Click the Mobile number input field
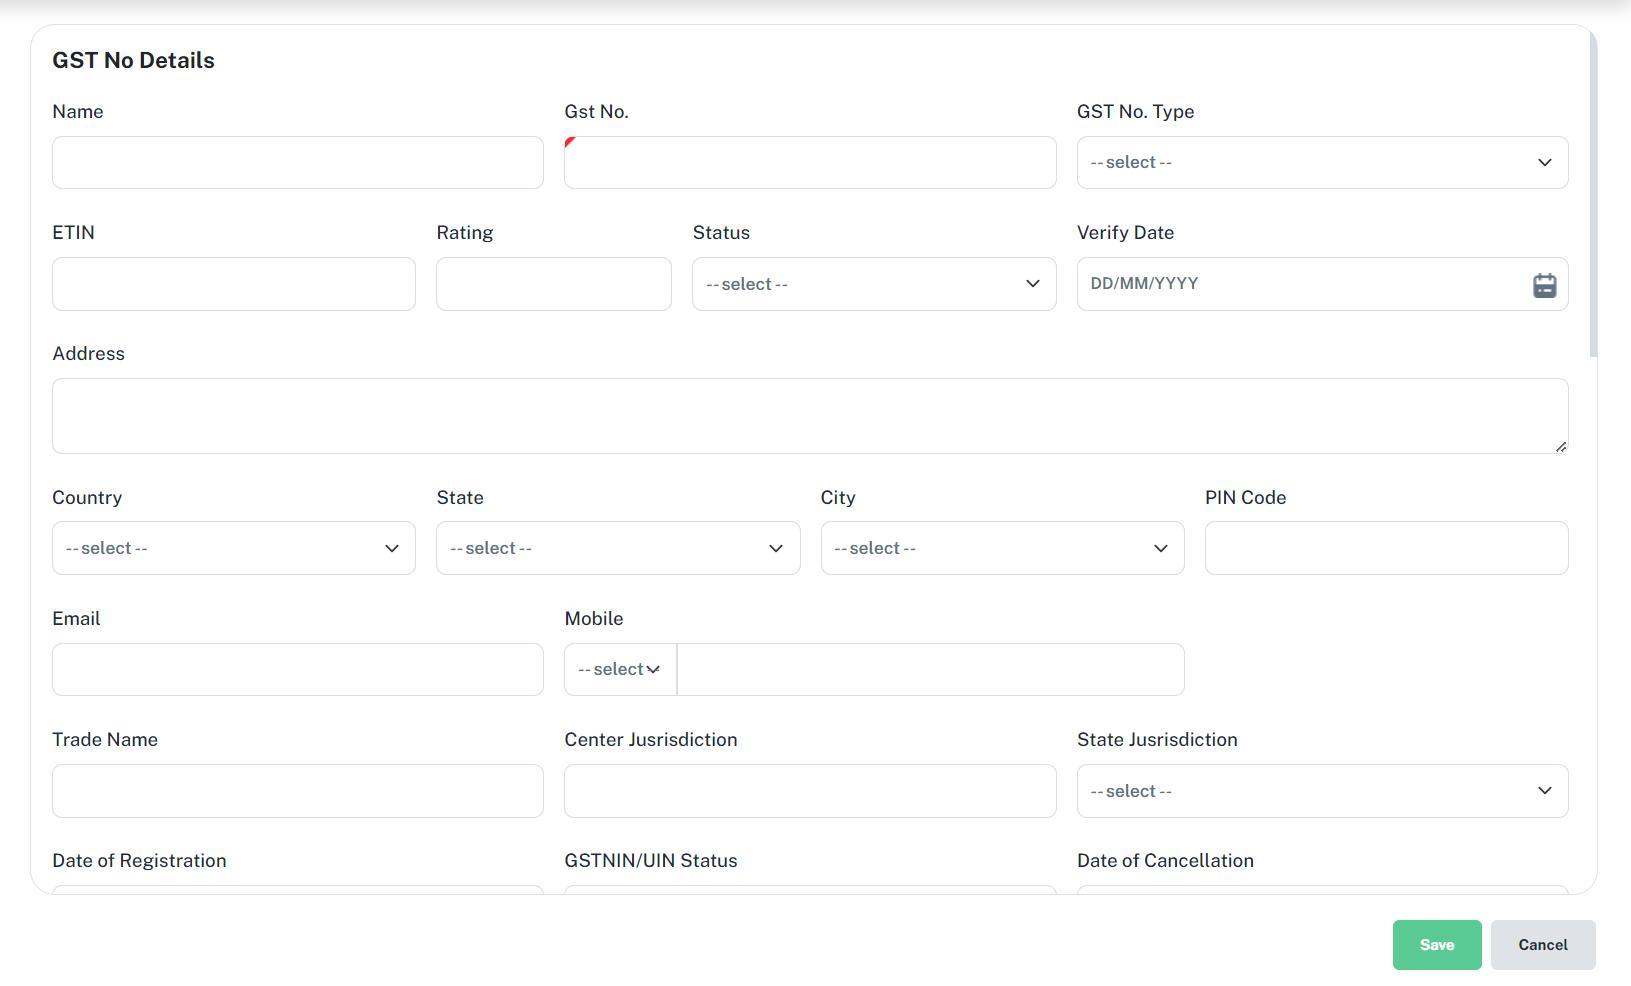Image resolution: width=1631 pixels, height=986 pixels. pyautogui.click(x=930, y=670)
